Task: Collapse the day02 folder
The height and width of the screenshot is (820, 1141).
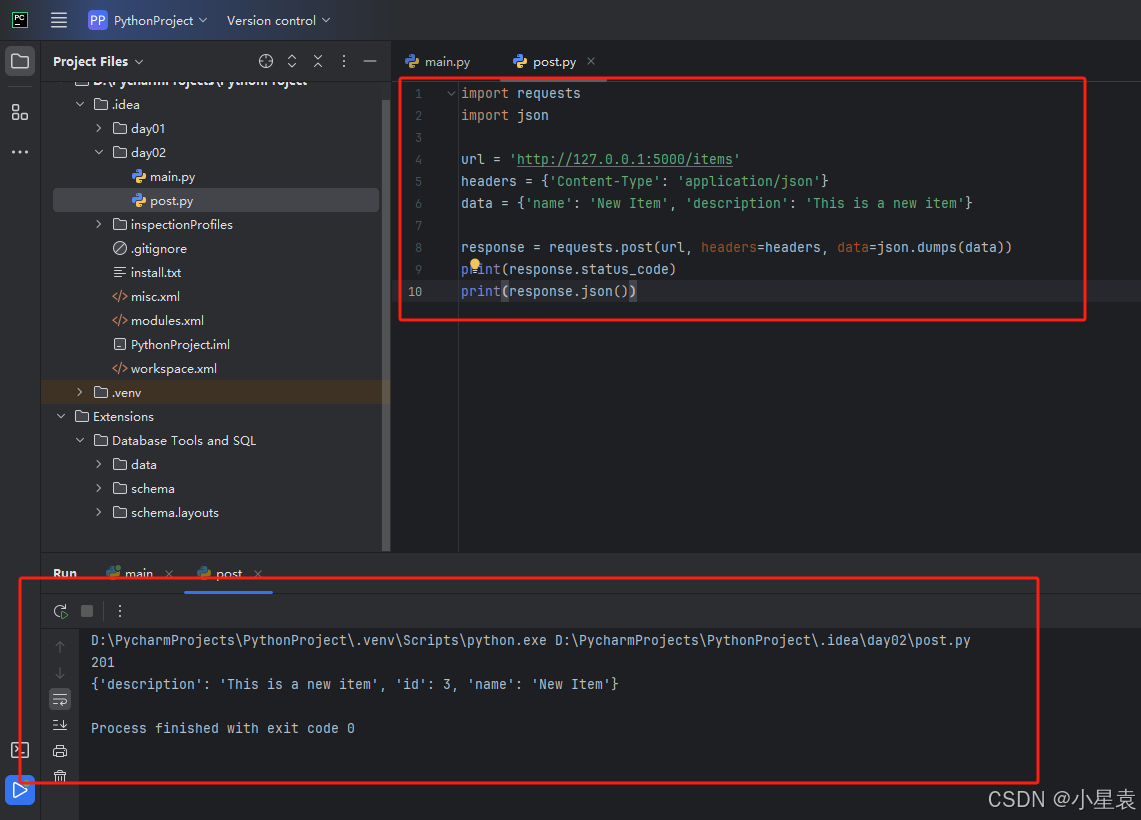Action: point(99,152)
